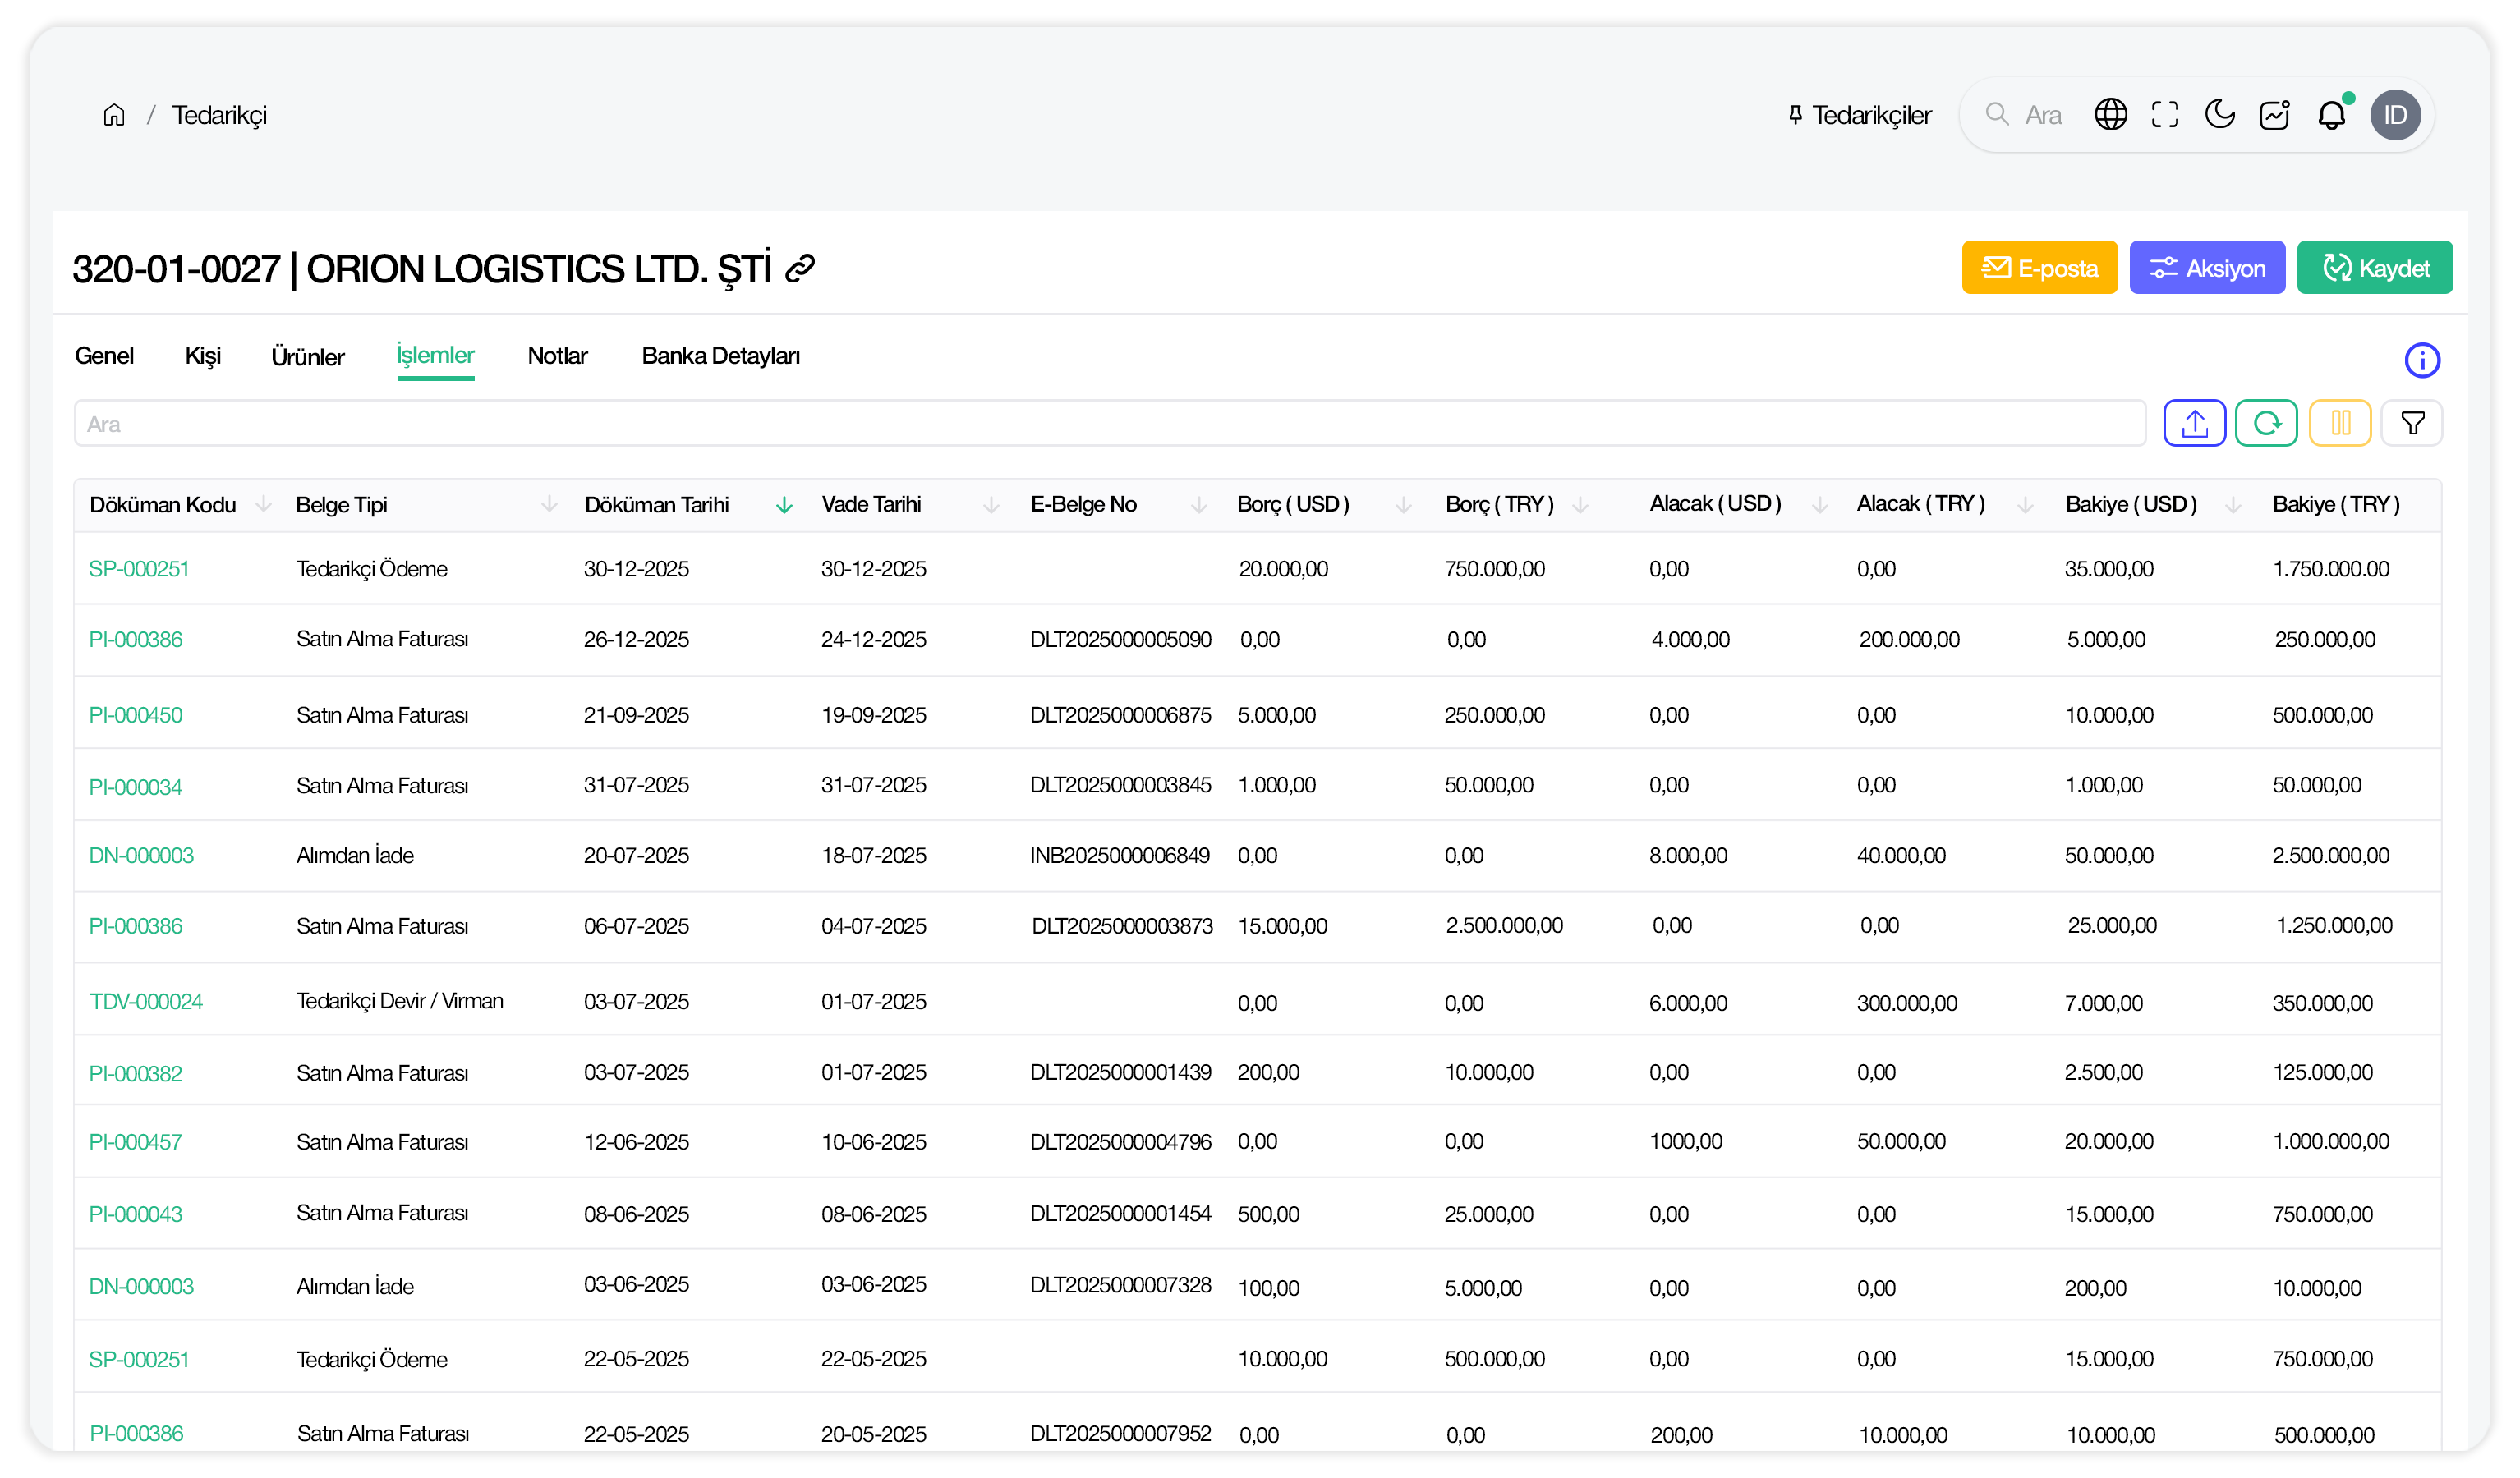The height and width of the screenshot is (1478, 2520).
Task: Open the Genel tab
Action: coord(104,356)
